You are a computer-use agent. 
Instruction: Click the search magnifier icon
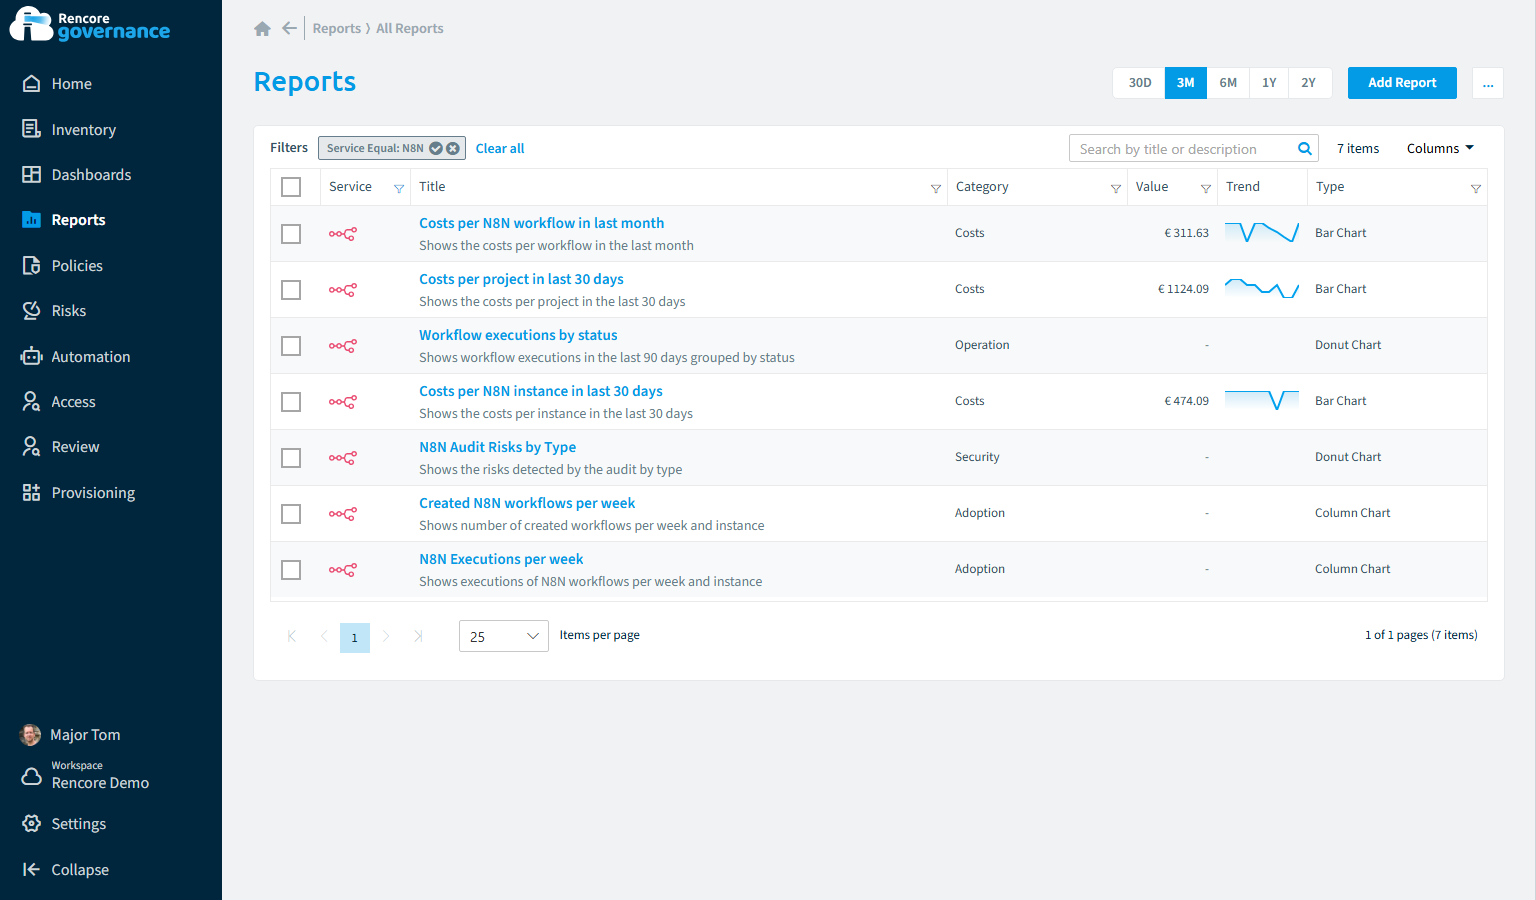[x=1305, y=149]
